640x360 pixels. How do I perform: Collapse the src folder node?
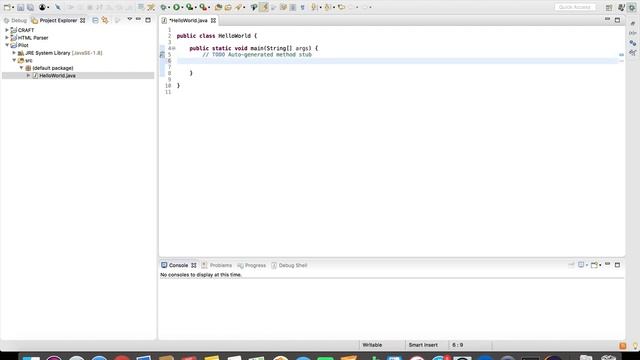click(x=14, y=60)
